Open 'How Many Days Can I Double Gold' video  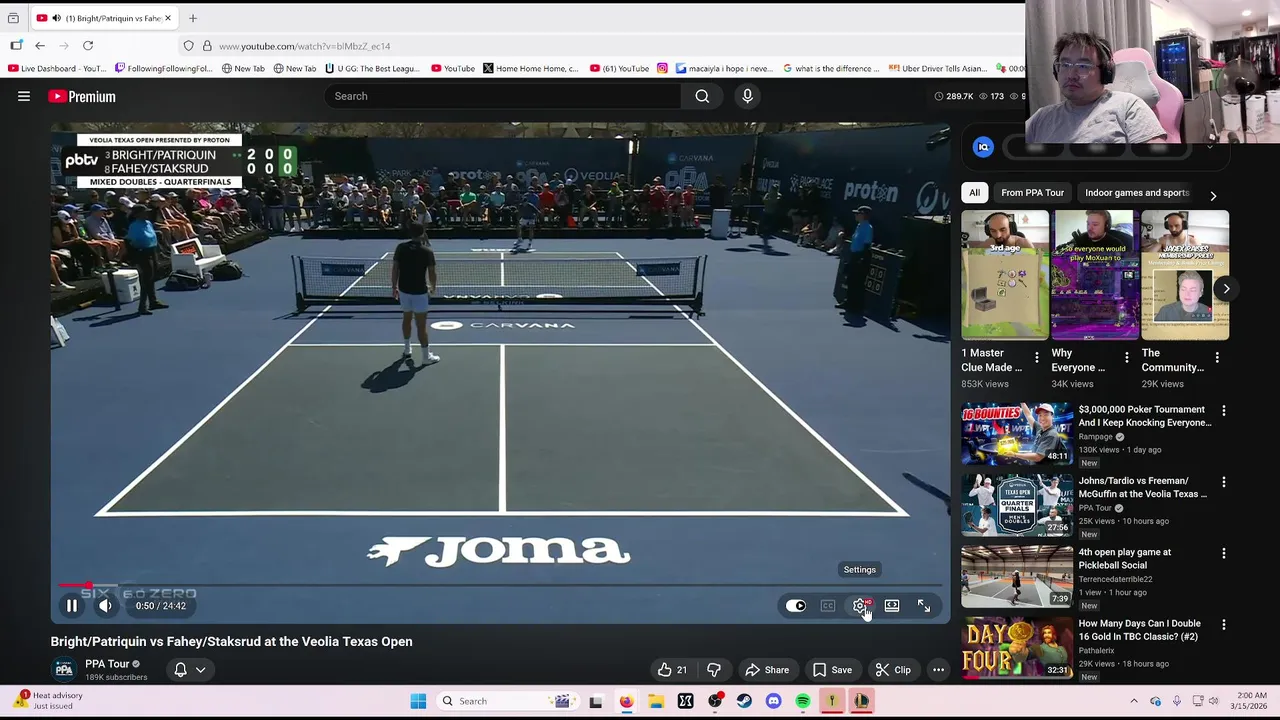pyautogui.click(x=1139, y=630)
